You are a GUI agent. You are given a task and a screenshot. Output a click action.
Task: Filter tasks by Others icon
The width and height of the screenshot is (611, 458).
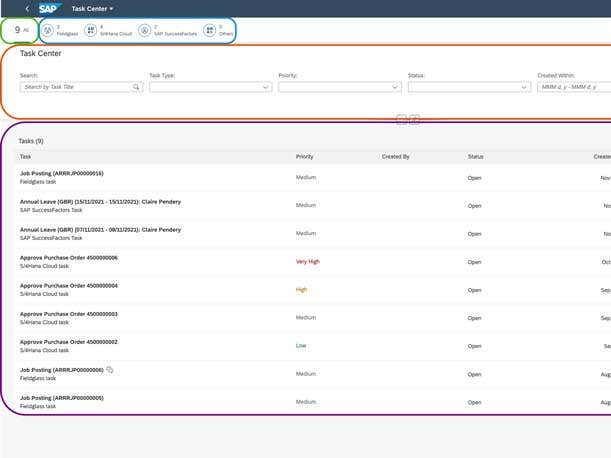click(x=209, y=31)
